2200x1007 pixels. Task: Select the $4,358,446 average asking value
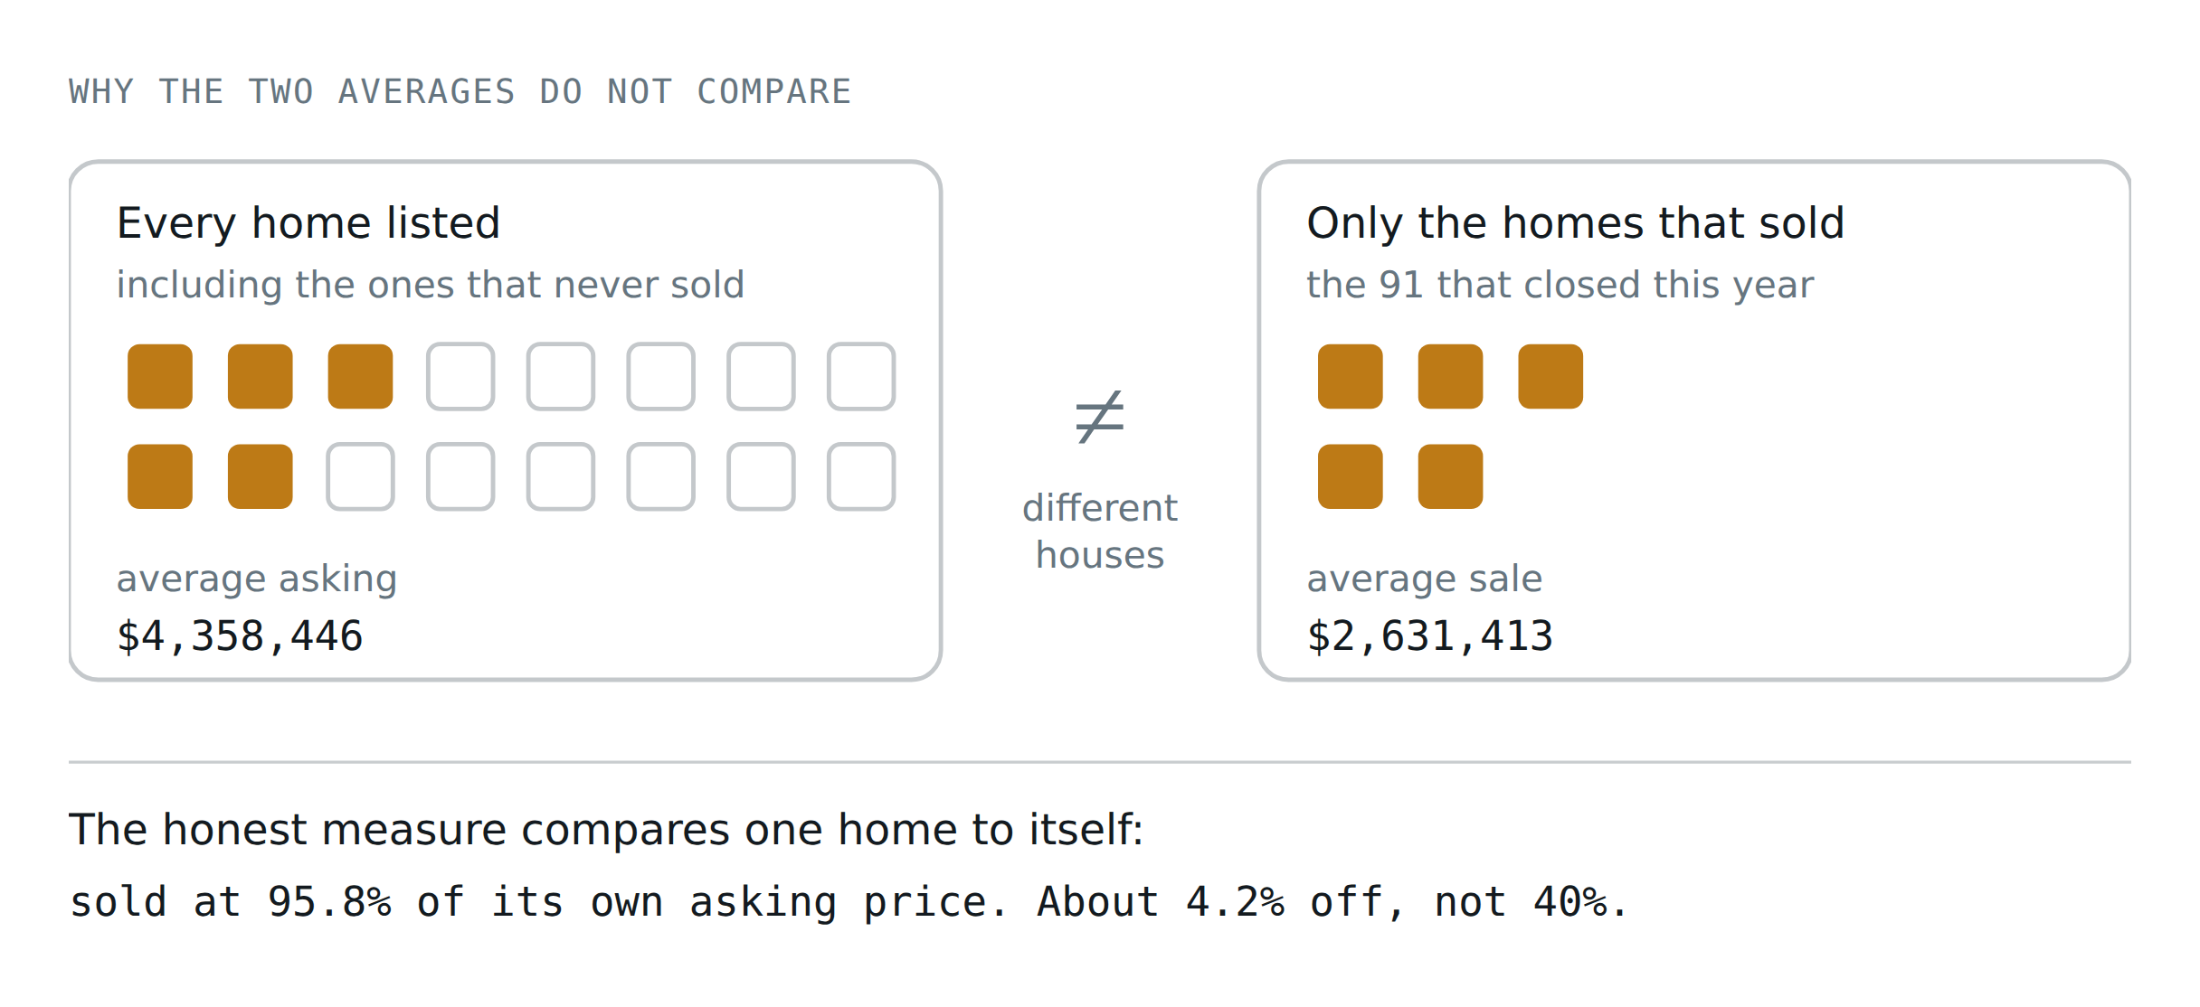pyautogui.click(x=240, y=637)
